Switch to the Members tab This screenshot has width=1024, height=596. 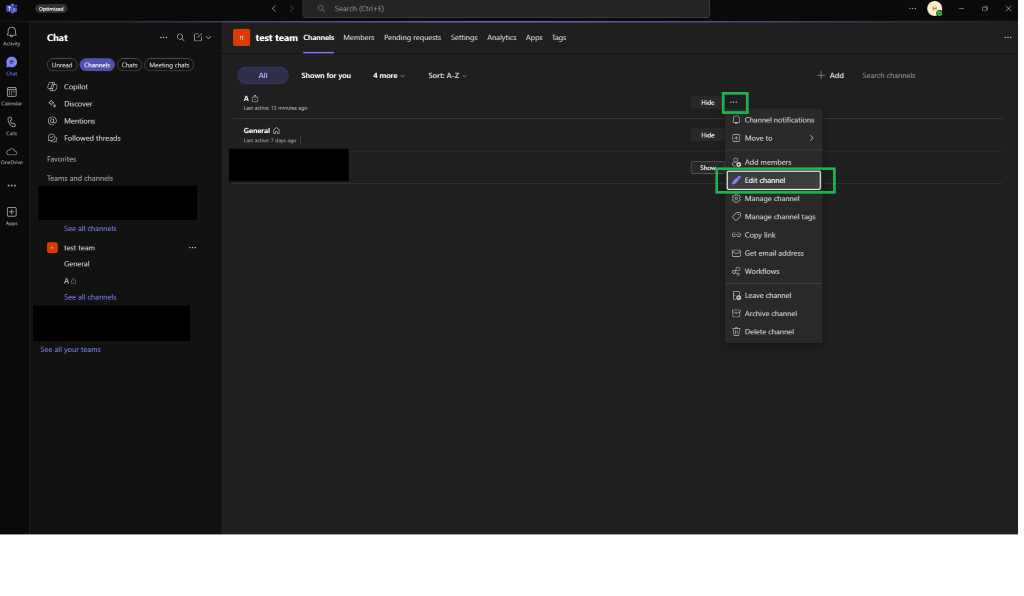(x=359, y=37)
